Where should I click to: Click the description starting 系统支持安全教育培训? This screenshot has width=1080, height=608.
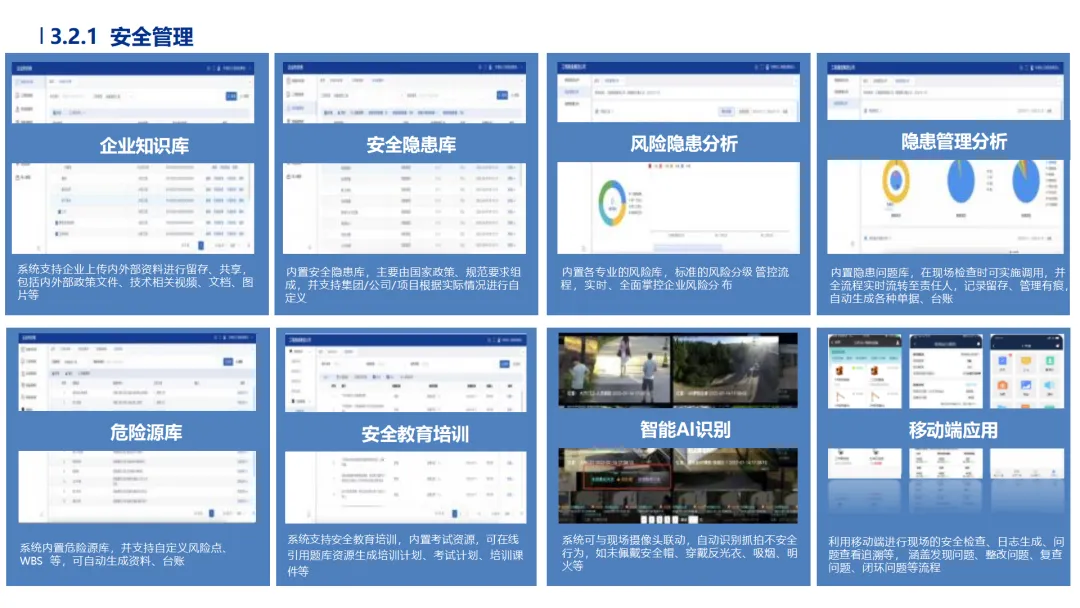(x=406, y=555)
